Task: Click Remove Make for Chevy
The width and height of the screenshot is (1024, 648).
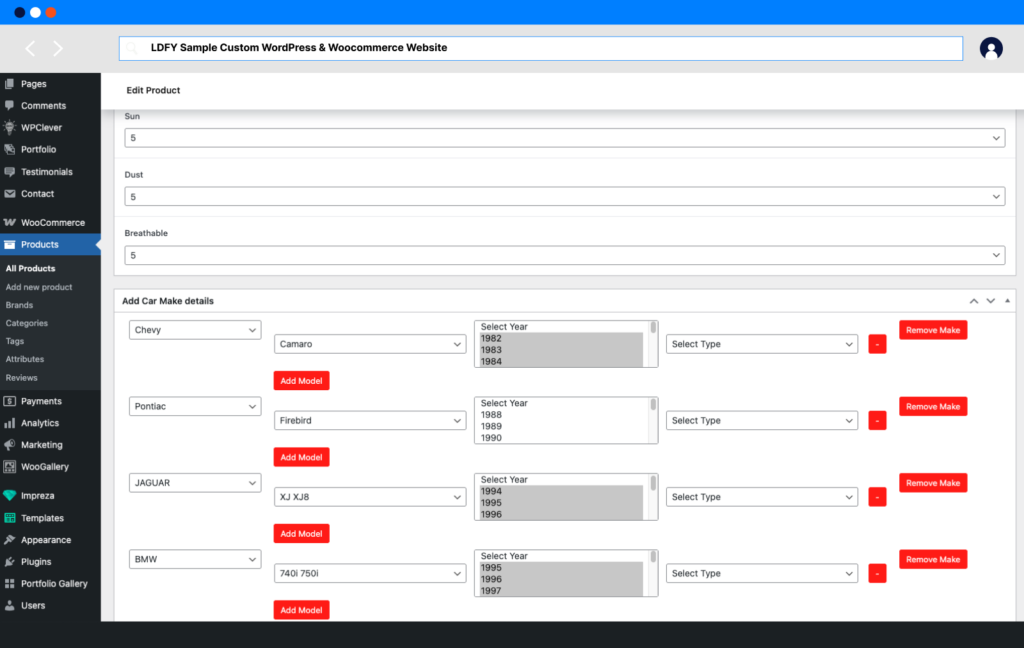Action: [933, 330]
